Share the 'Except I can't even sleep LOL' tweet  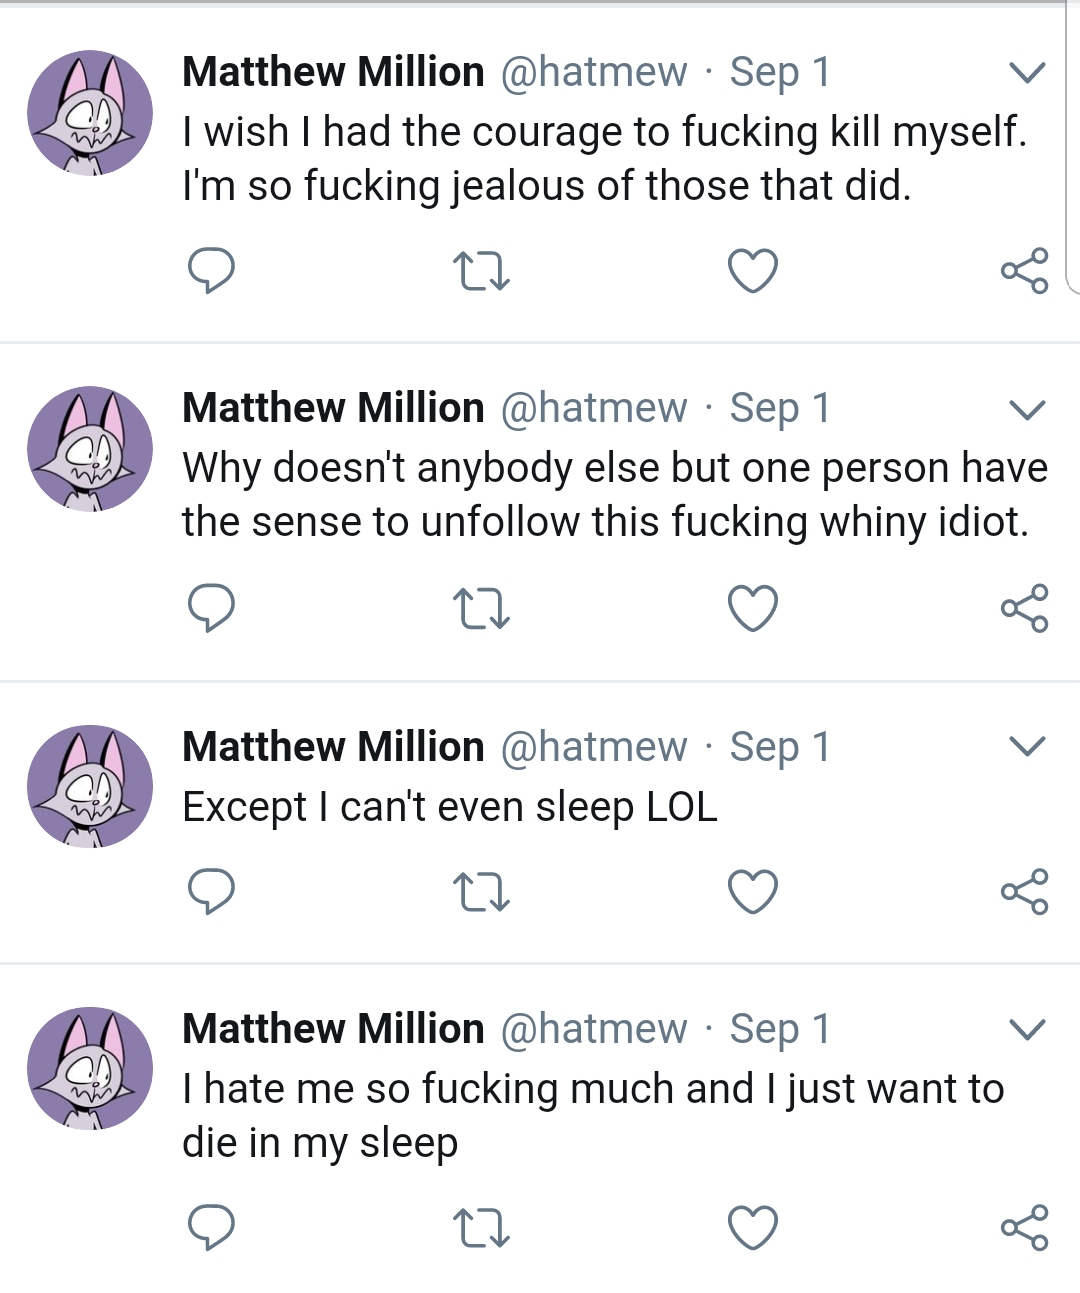pyautogui.click(x=1024, y=891)
